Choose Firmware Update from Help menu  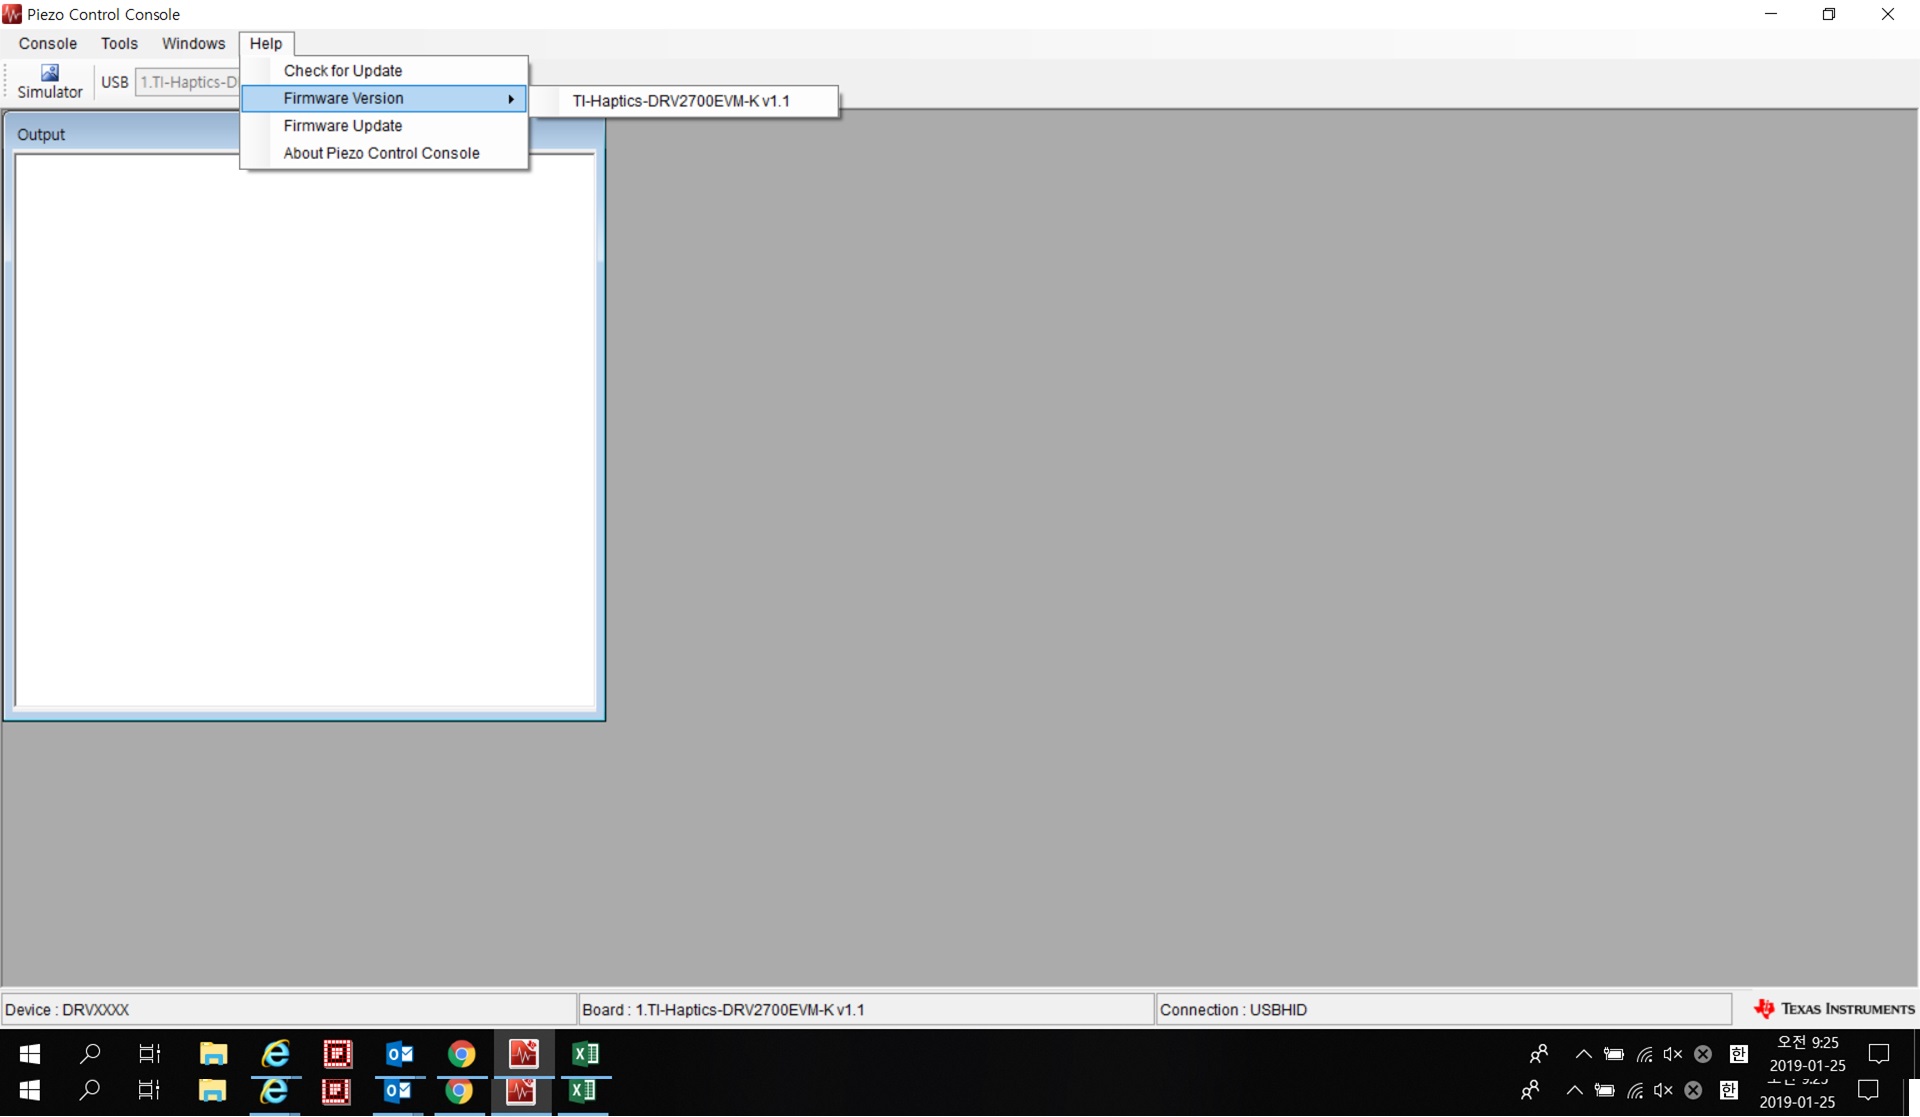pyautogui.click(x=343, y=126)
